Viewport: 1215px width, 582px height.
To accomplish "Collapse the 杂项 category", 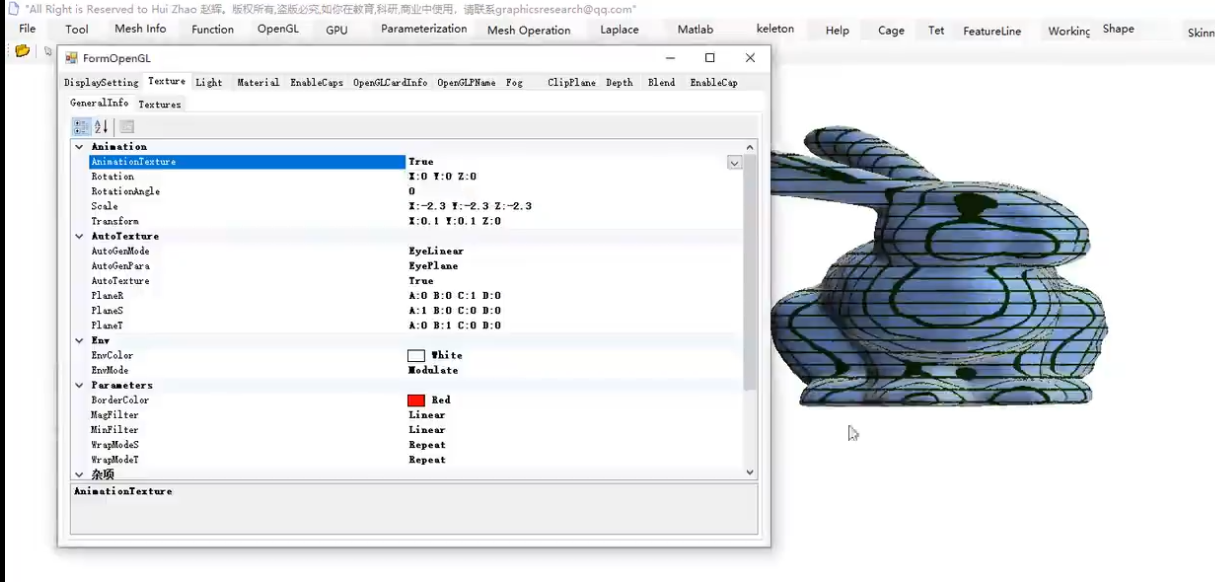I will point(80,474).
